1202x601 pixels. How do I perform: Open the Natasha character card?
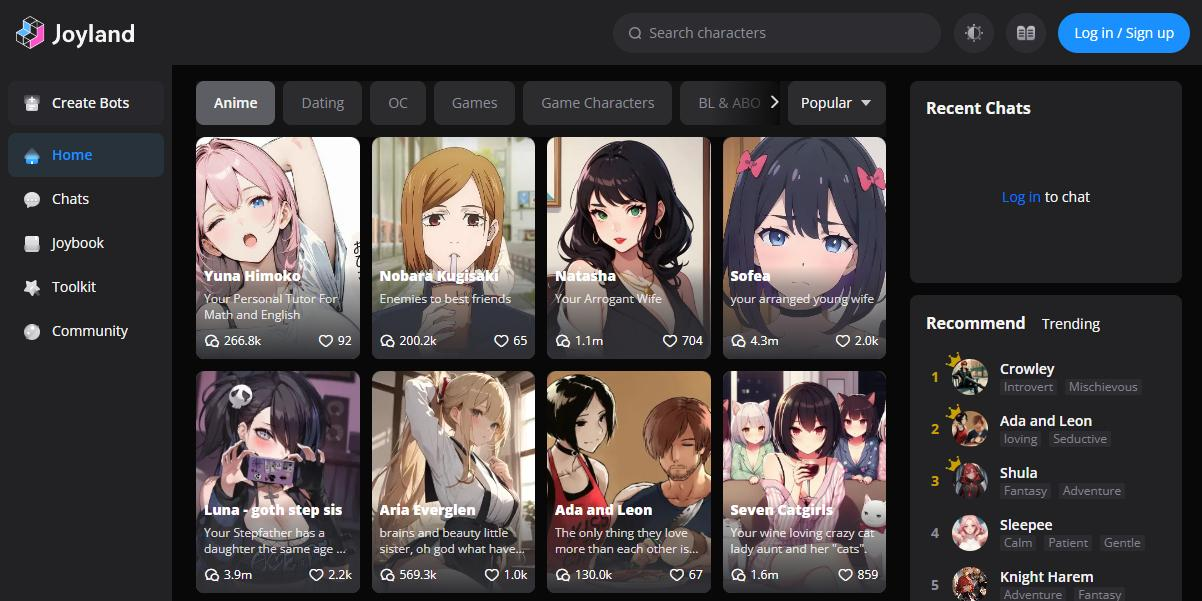(x=629, y=248)
